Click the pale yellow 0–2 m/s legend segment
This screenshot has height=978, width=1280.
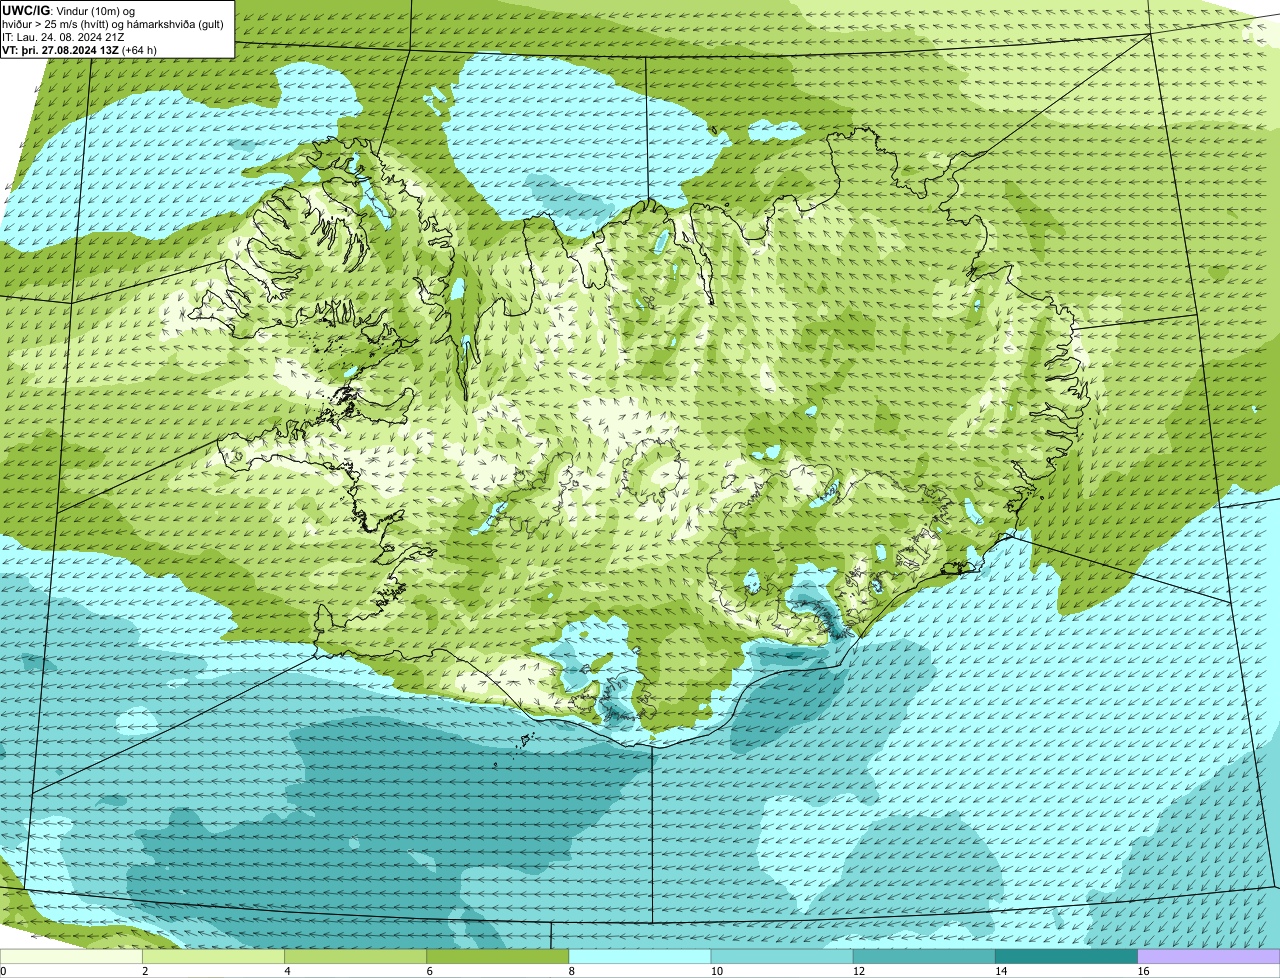click(71, 956)
